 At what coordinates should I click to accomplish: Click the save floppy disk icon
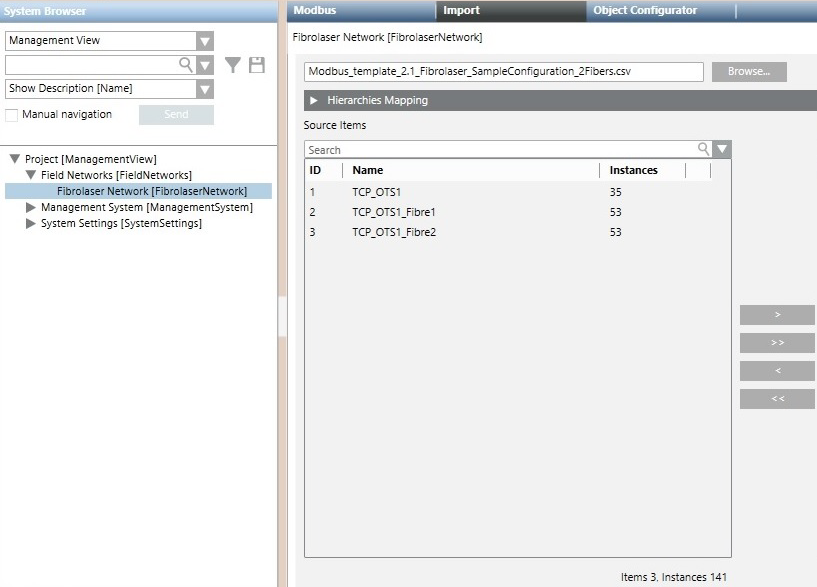[x=257, y=65]
